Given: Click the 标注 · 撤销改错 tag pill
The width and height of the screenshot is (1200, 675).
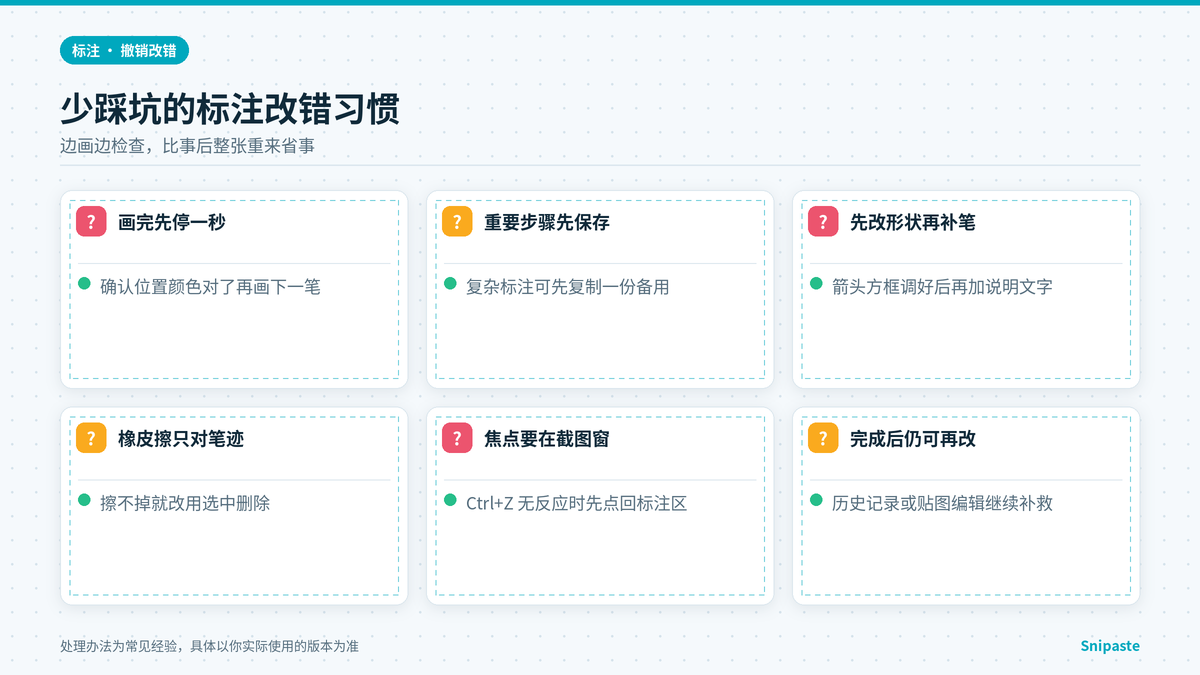Looking at the screenshot, I should coord(124,50).
